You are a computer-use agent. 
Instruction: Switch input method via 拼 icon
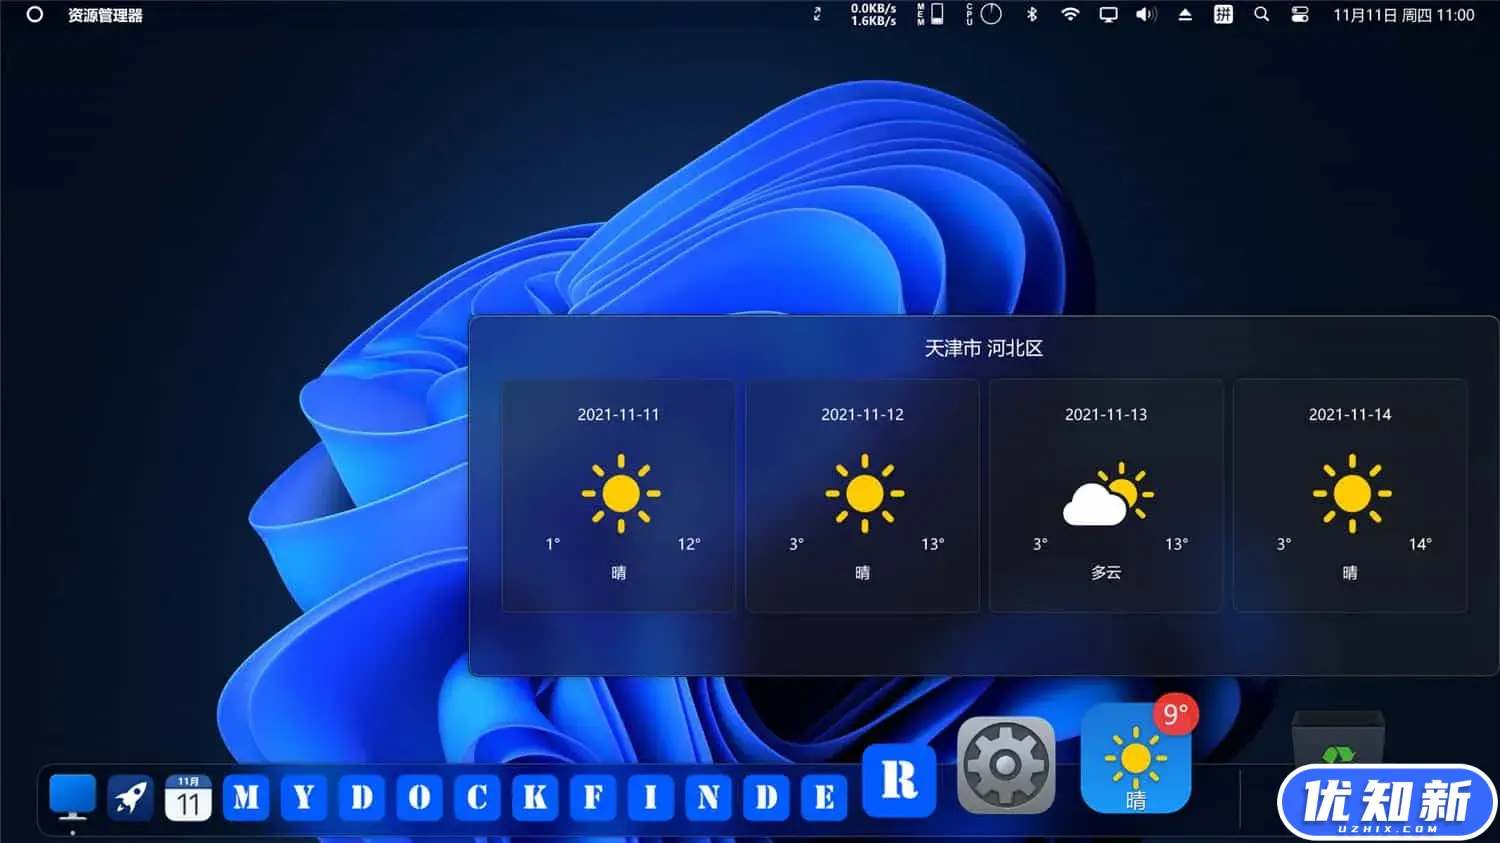coord(1223,14)
